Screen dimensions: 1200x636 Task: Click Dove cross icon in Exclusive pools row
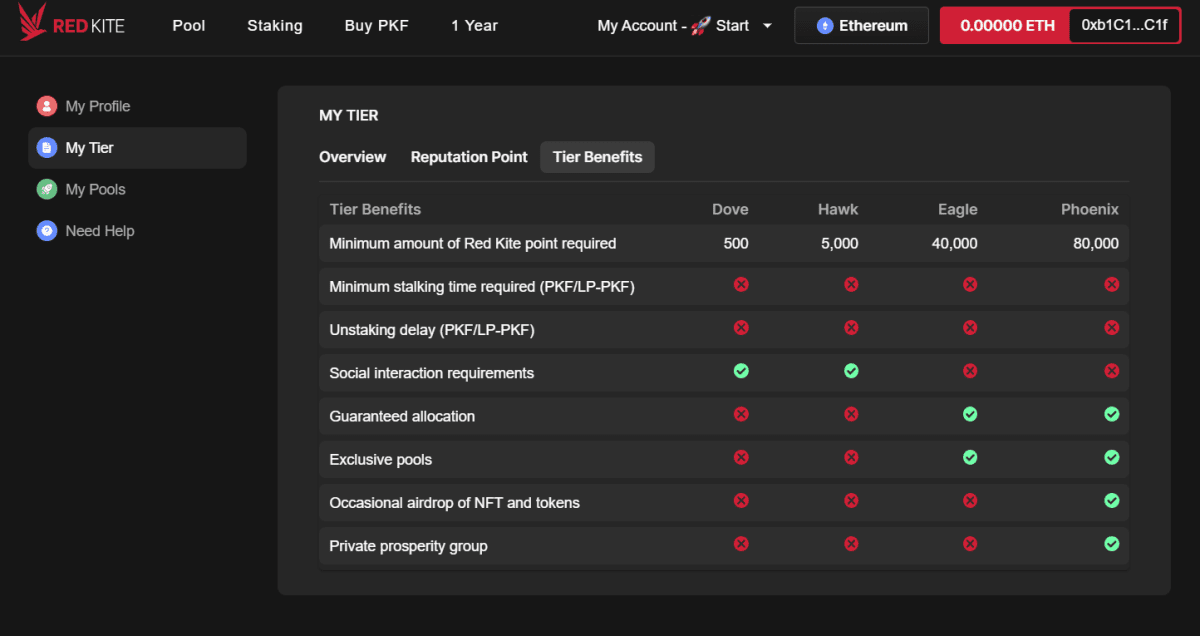tap(741, 458)
